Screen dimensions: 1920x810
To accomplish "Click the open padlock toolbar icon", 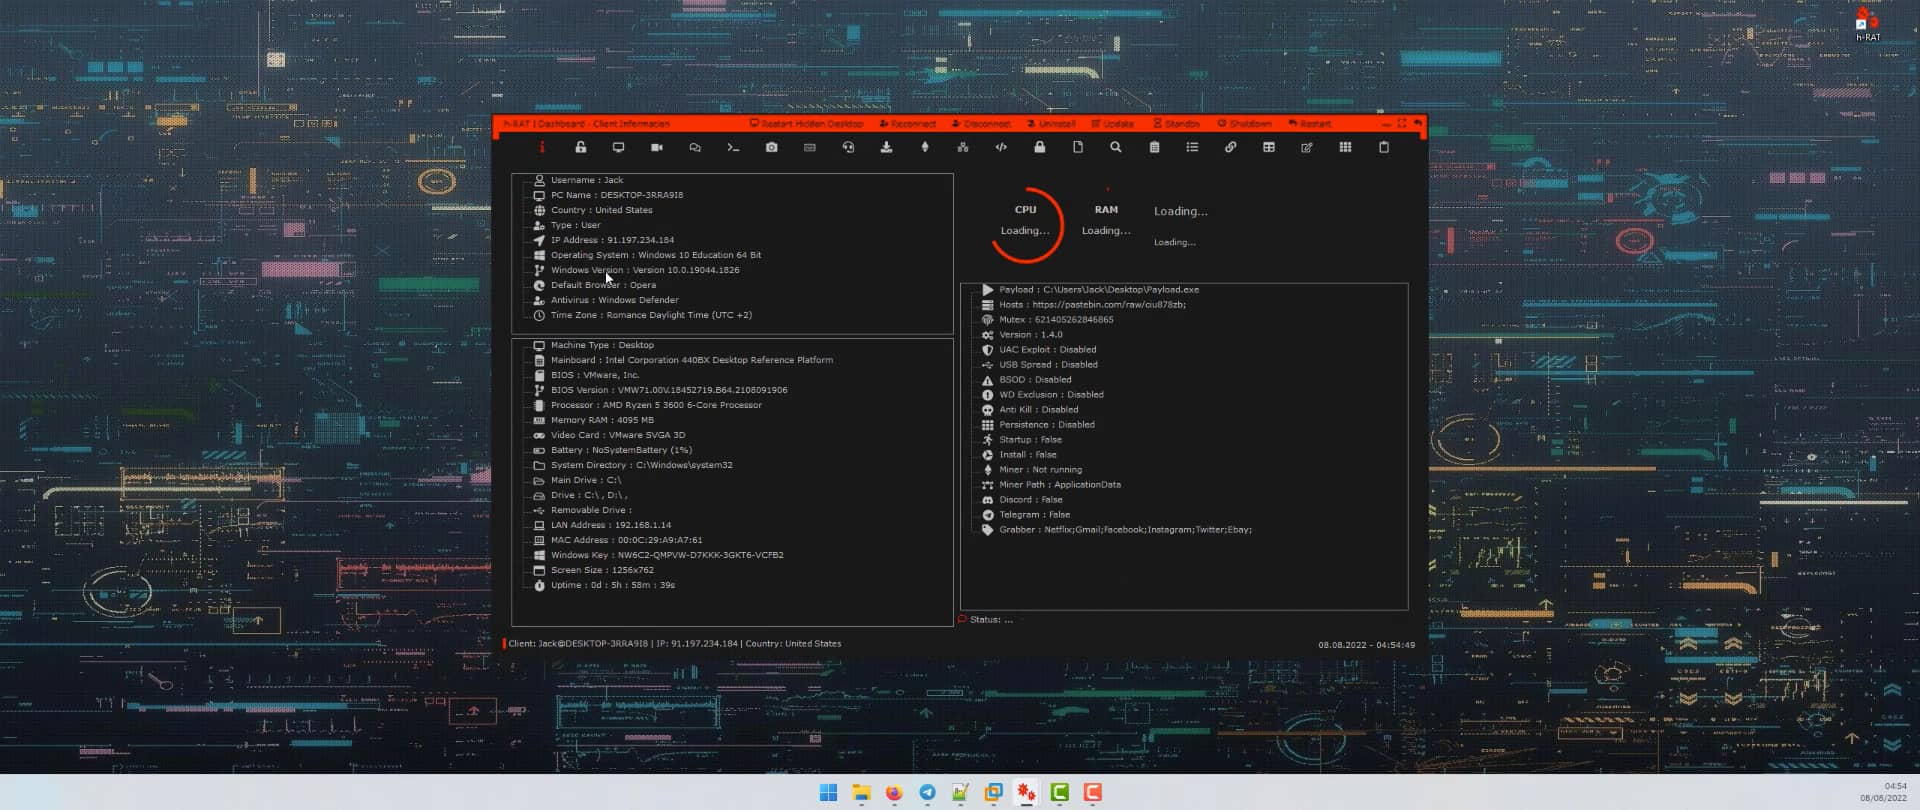I will [x=580, y=147].
